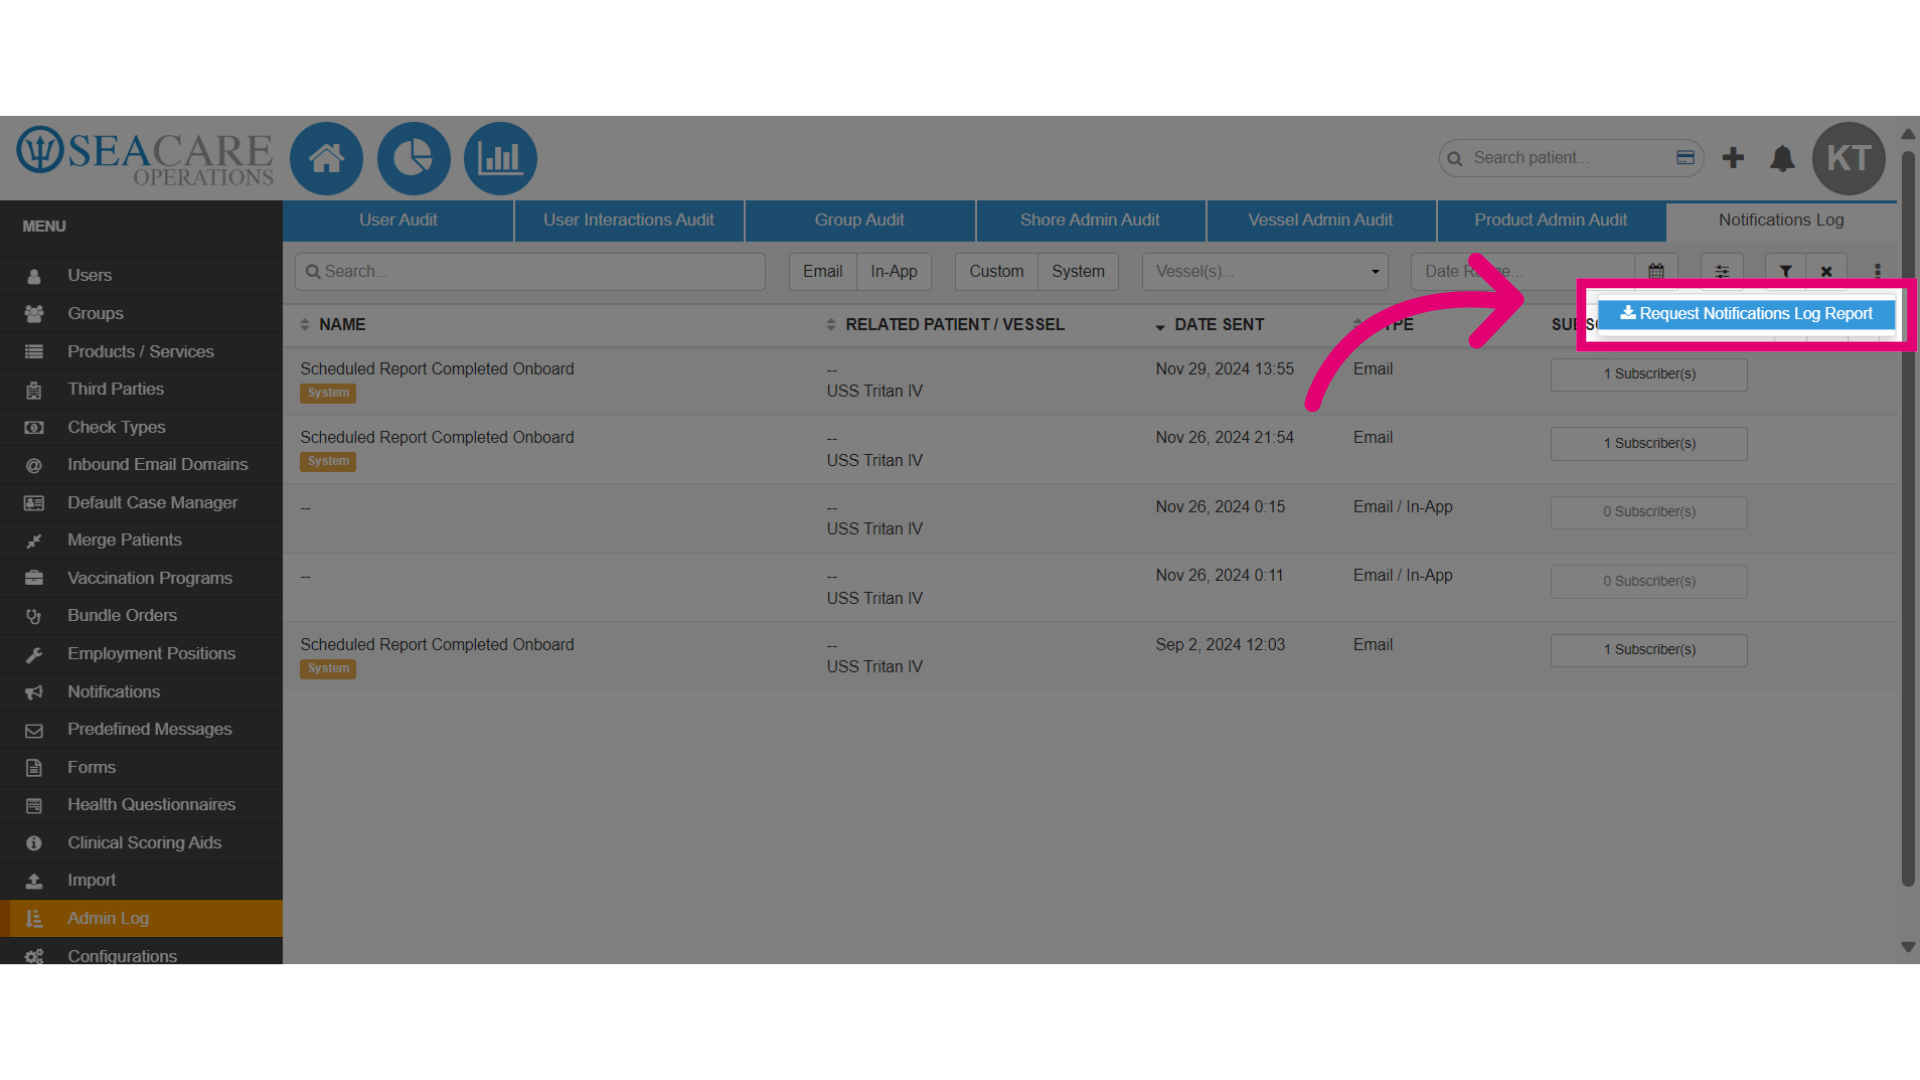The image size is (1920, 1080).
Task: Open Clinical Scoring Aids in sidebar
Action: (141, 843)
